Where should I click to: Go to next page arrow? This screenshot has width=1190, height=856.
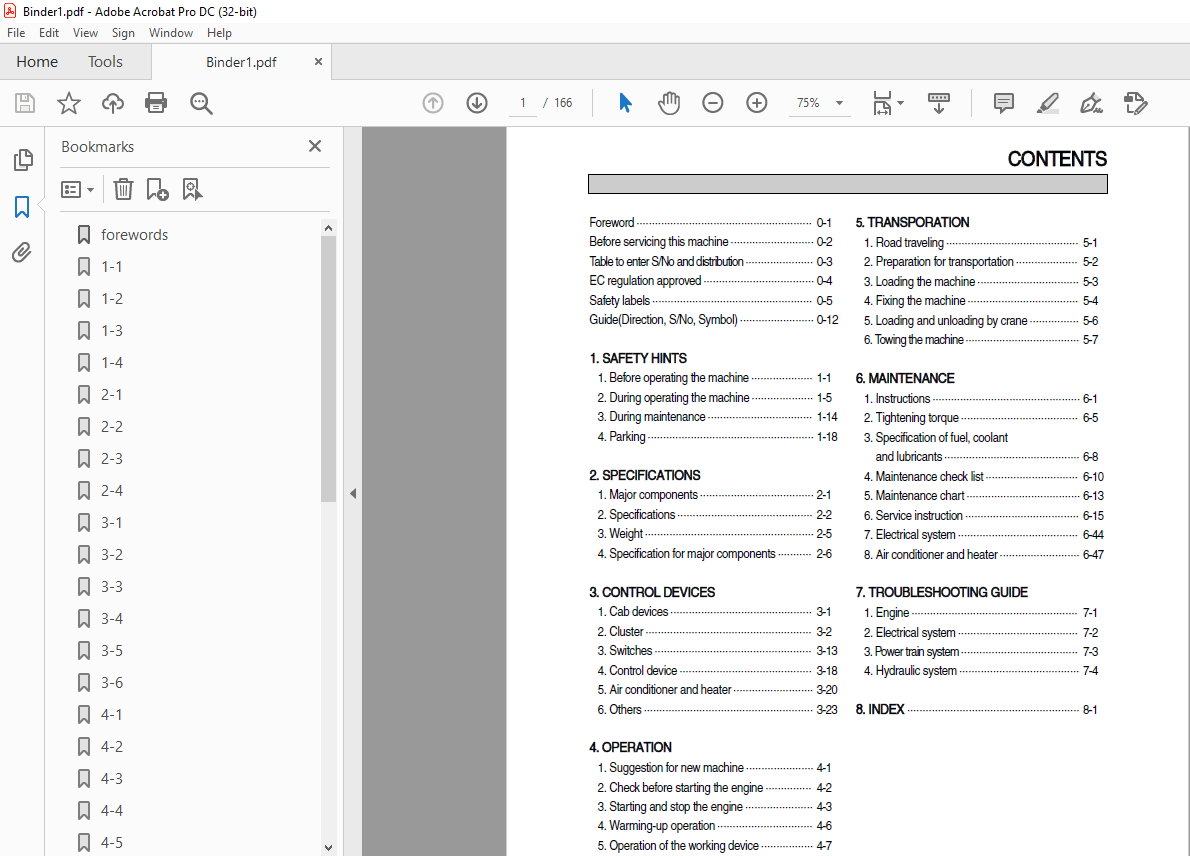click(x=477, y=102)
